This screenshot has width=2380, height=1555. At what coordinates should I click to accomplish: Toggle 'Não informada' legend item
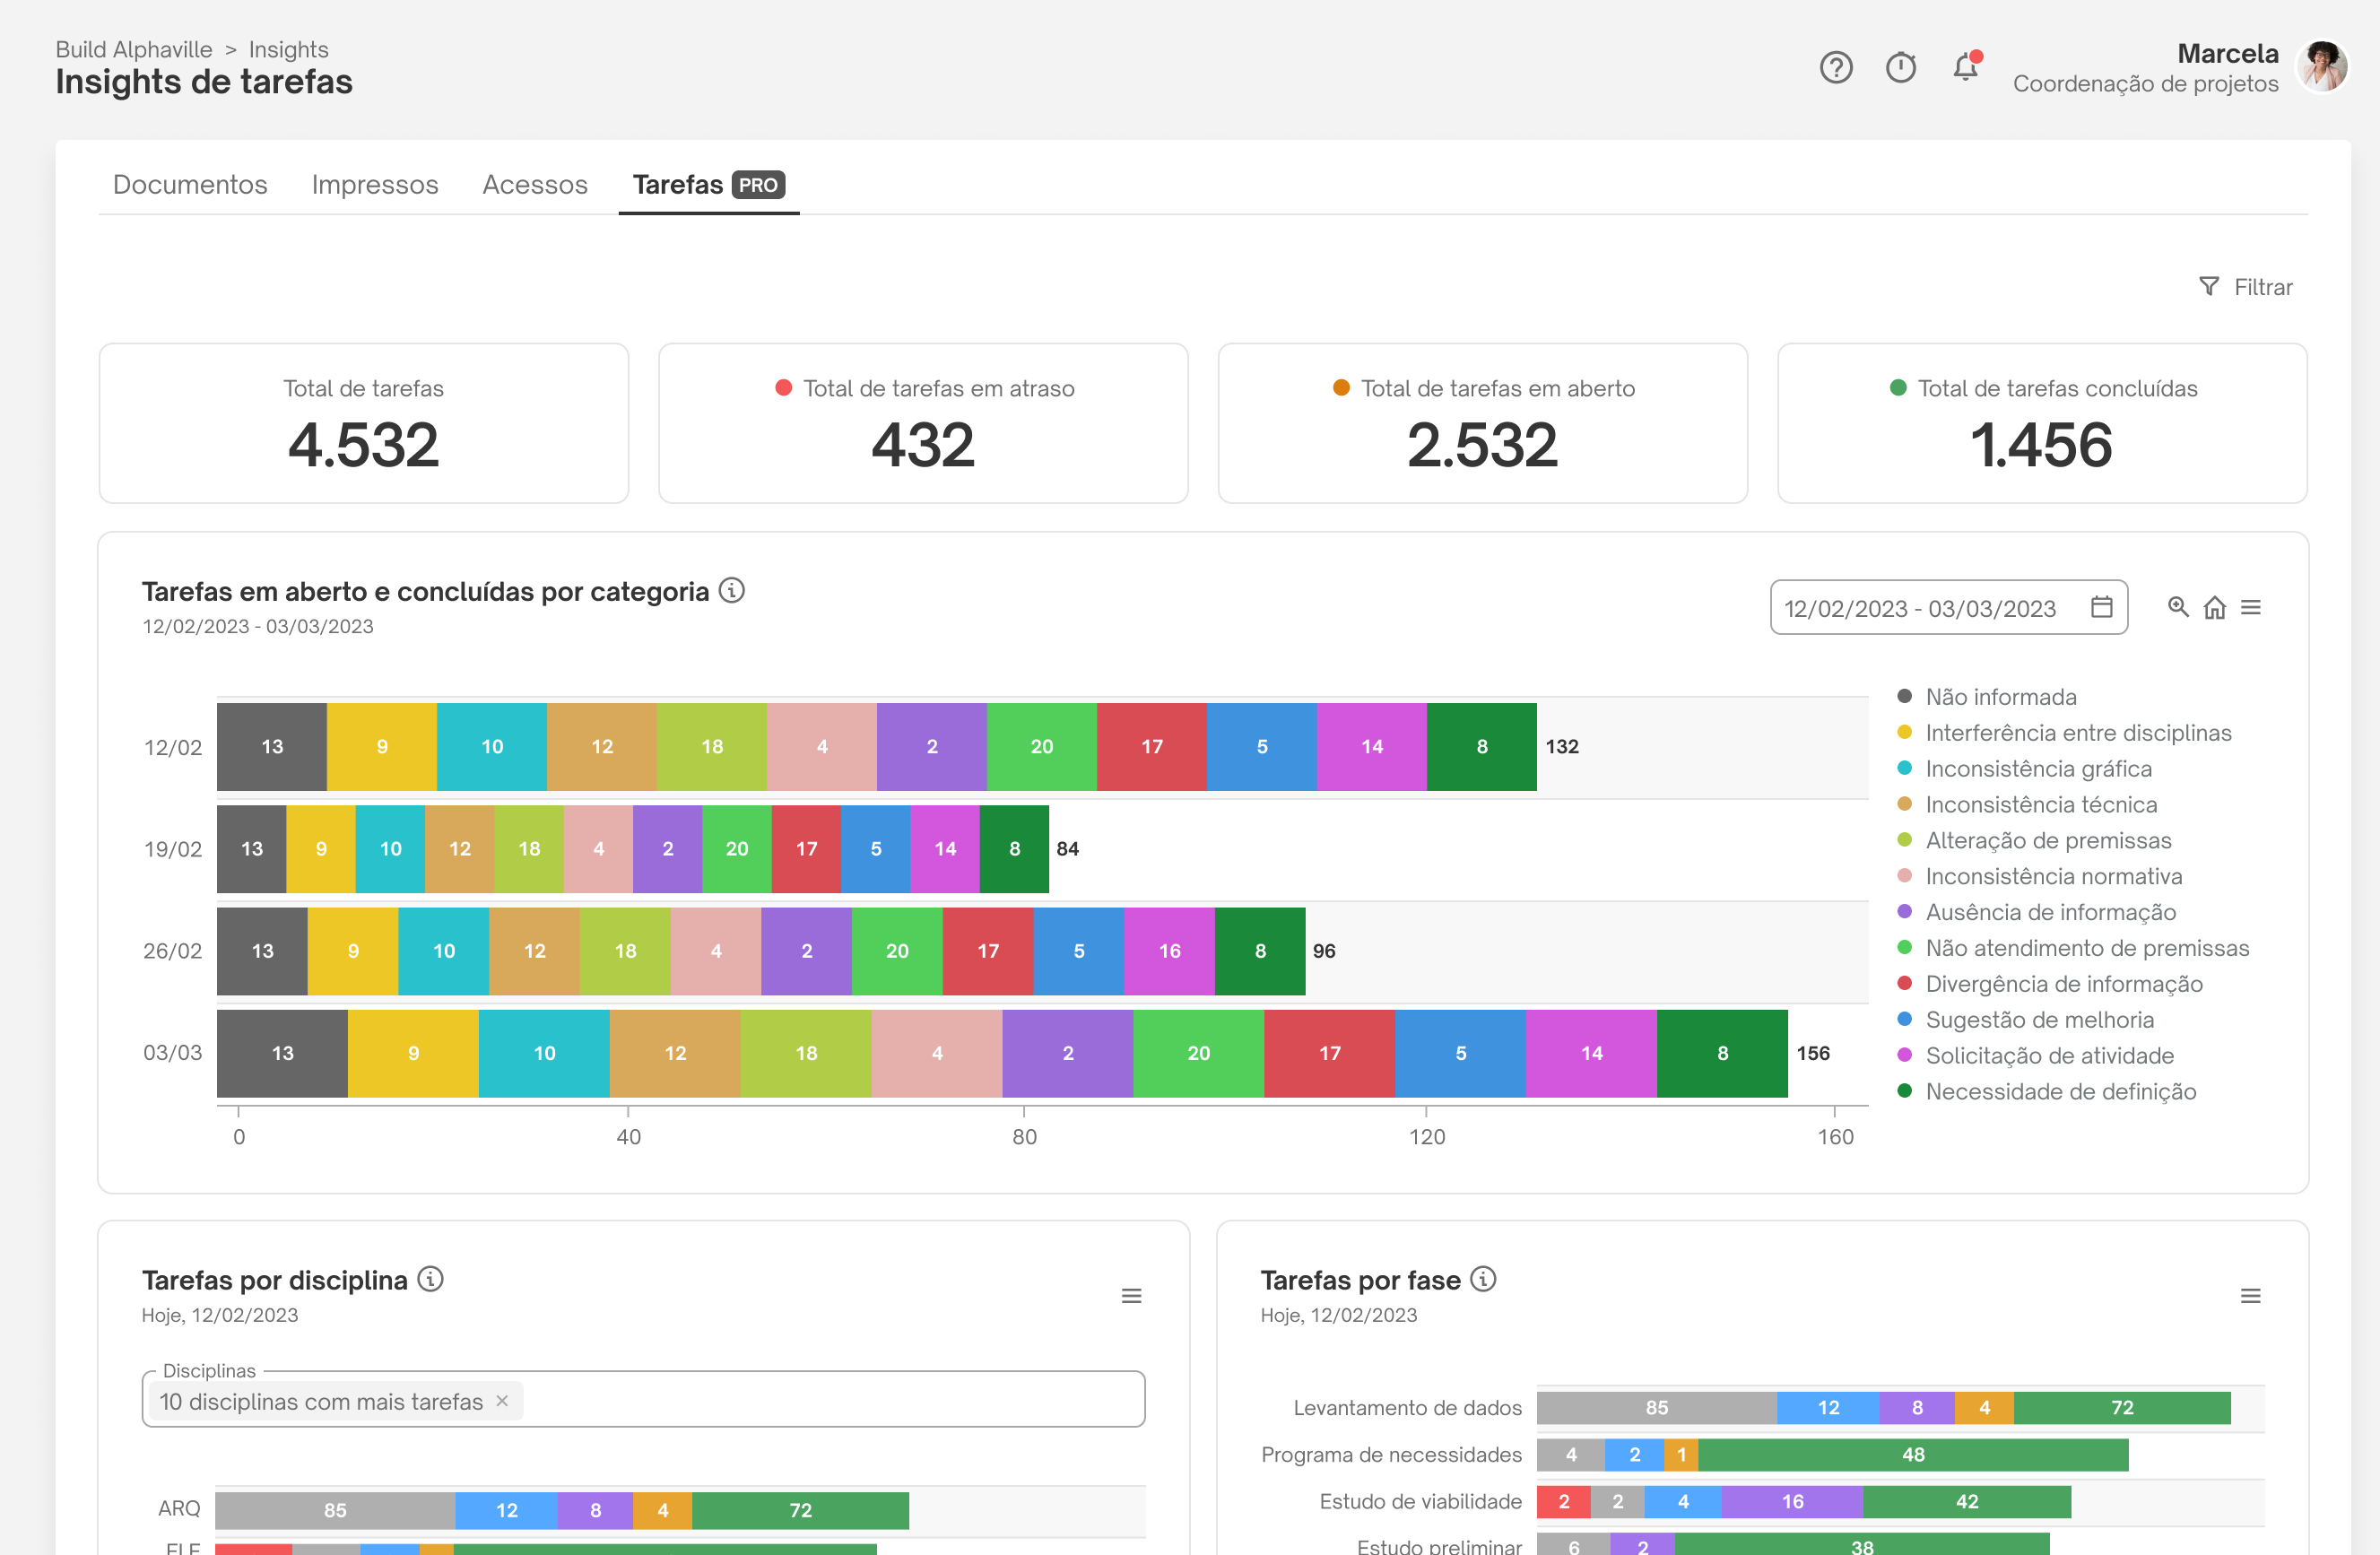click(x=1986, y=697)
